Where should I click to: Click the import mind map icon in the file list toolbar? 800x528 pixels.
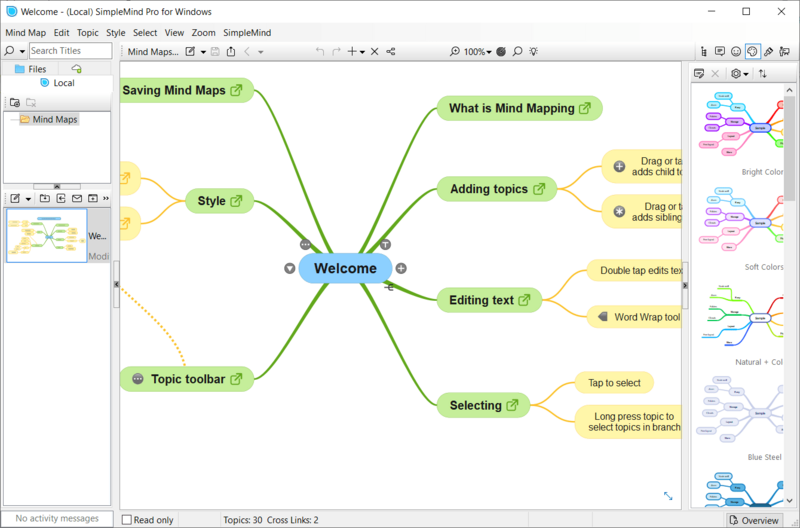tap(45, 198)
